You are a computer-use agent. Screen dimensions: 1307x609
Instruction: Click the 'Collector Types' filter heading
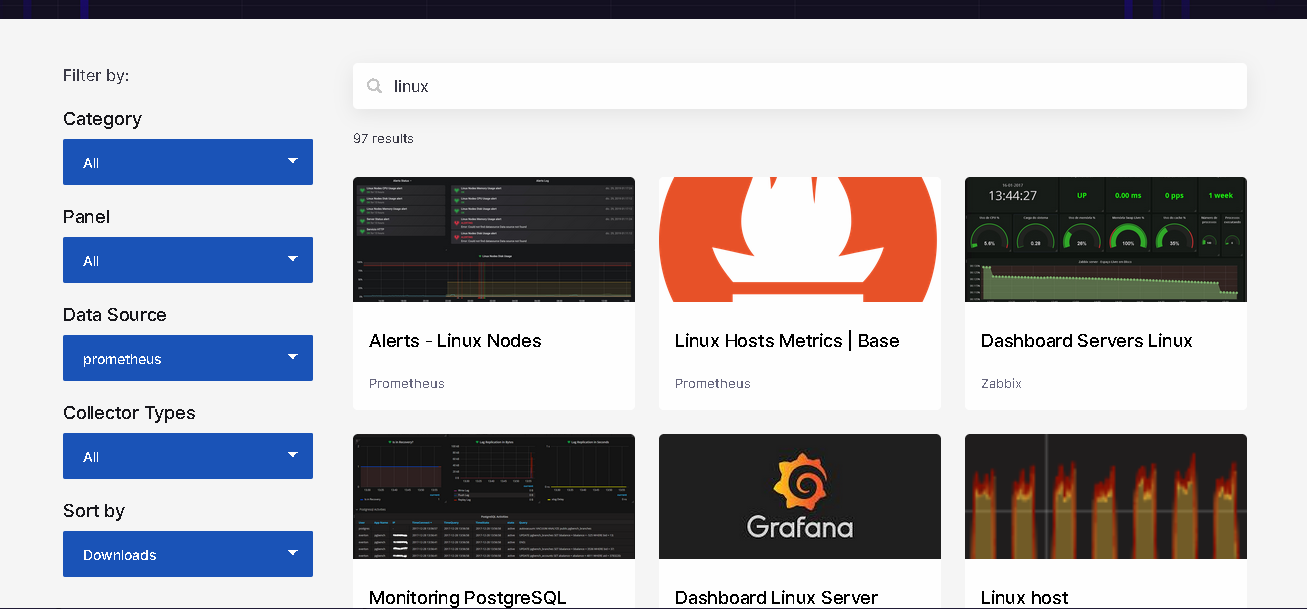tap(129, 413)
